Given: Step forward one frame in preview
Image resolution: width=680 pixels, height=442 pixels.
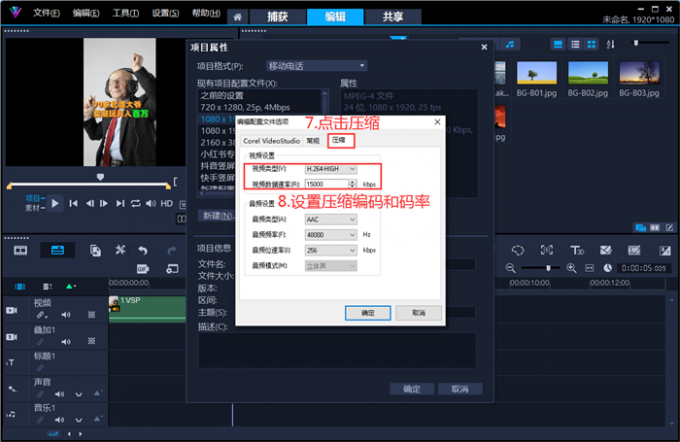Looking at the screenshot, I should [x=104, y=203].
